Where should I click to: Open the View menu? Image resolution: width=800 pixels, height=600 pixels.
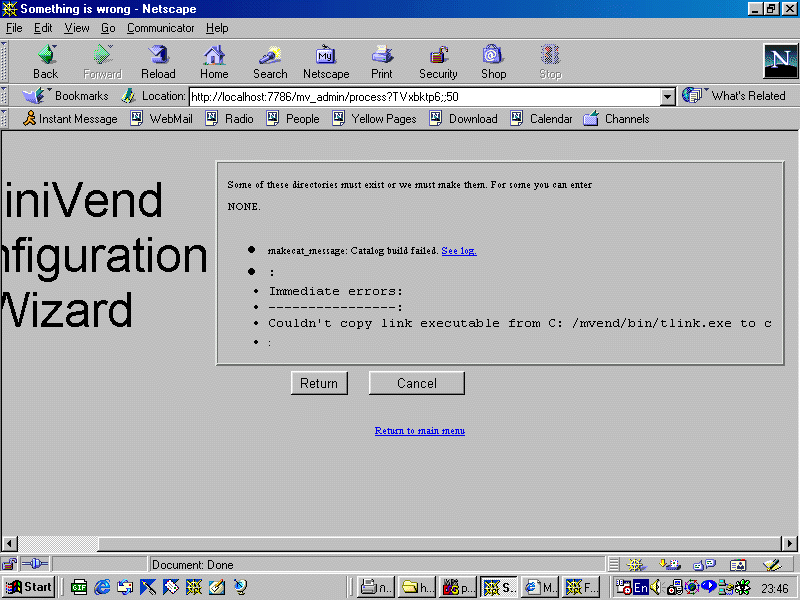76,28
